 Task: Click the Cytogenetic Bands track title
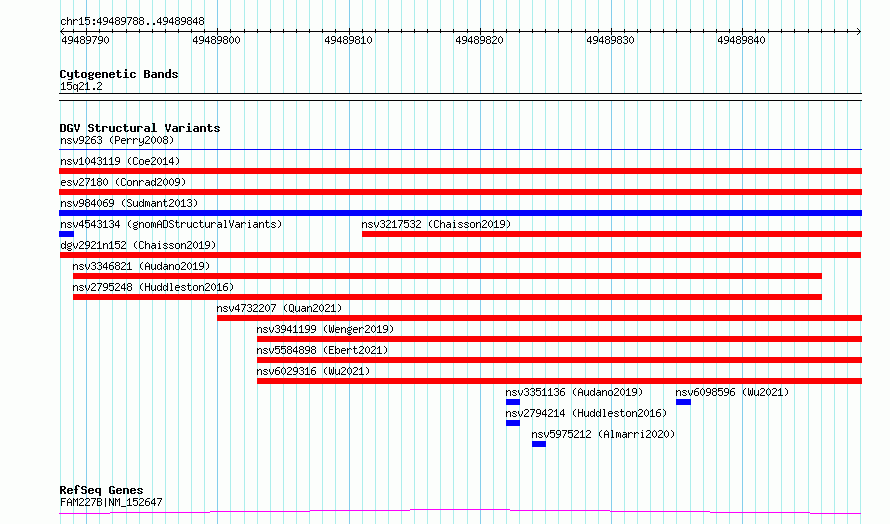pyautogui.click(x=119, y=74)
